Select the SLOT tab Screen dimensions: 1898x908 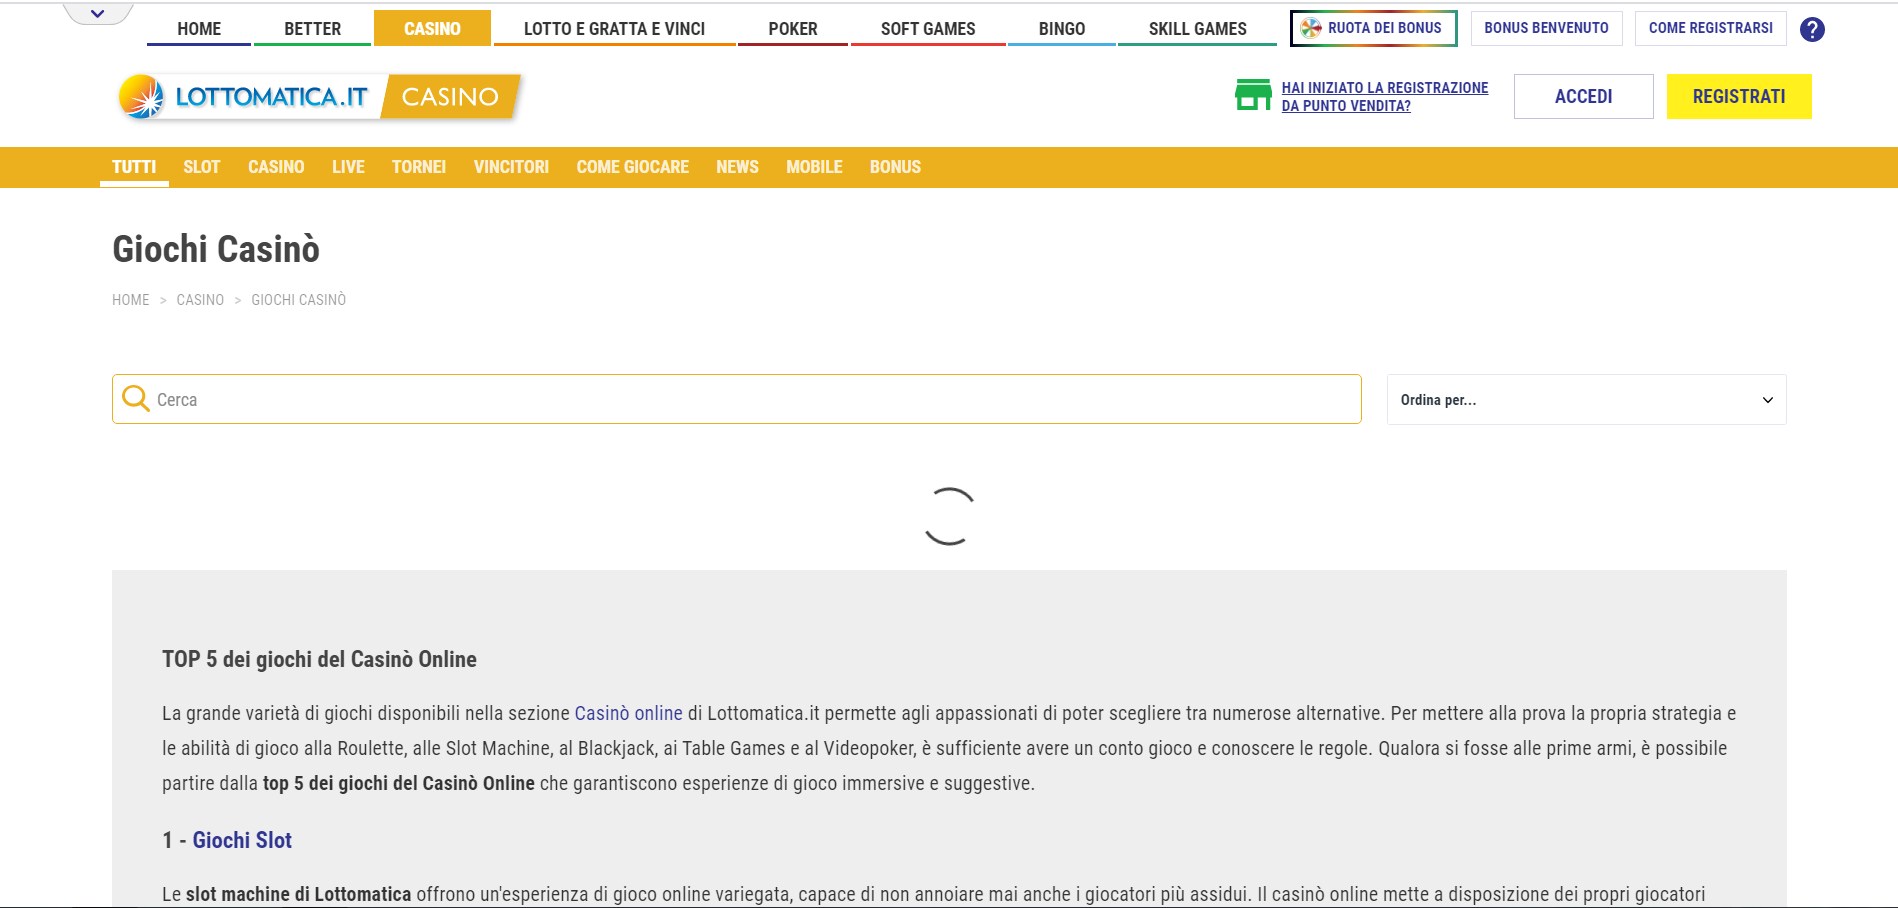tap(201, 167)
